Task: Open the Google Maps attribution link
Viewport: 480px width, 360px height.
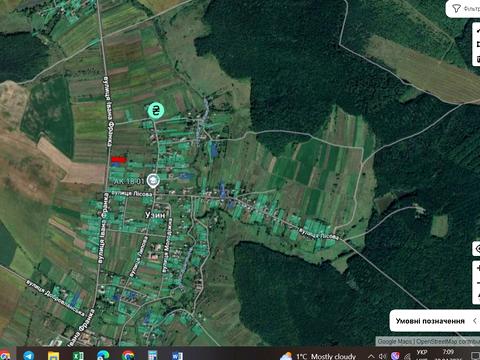Action: (x=396, y=342)
